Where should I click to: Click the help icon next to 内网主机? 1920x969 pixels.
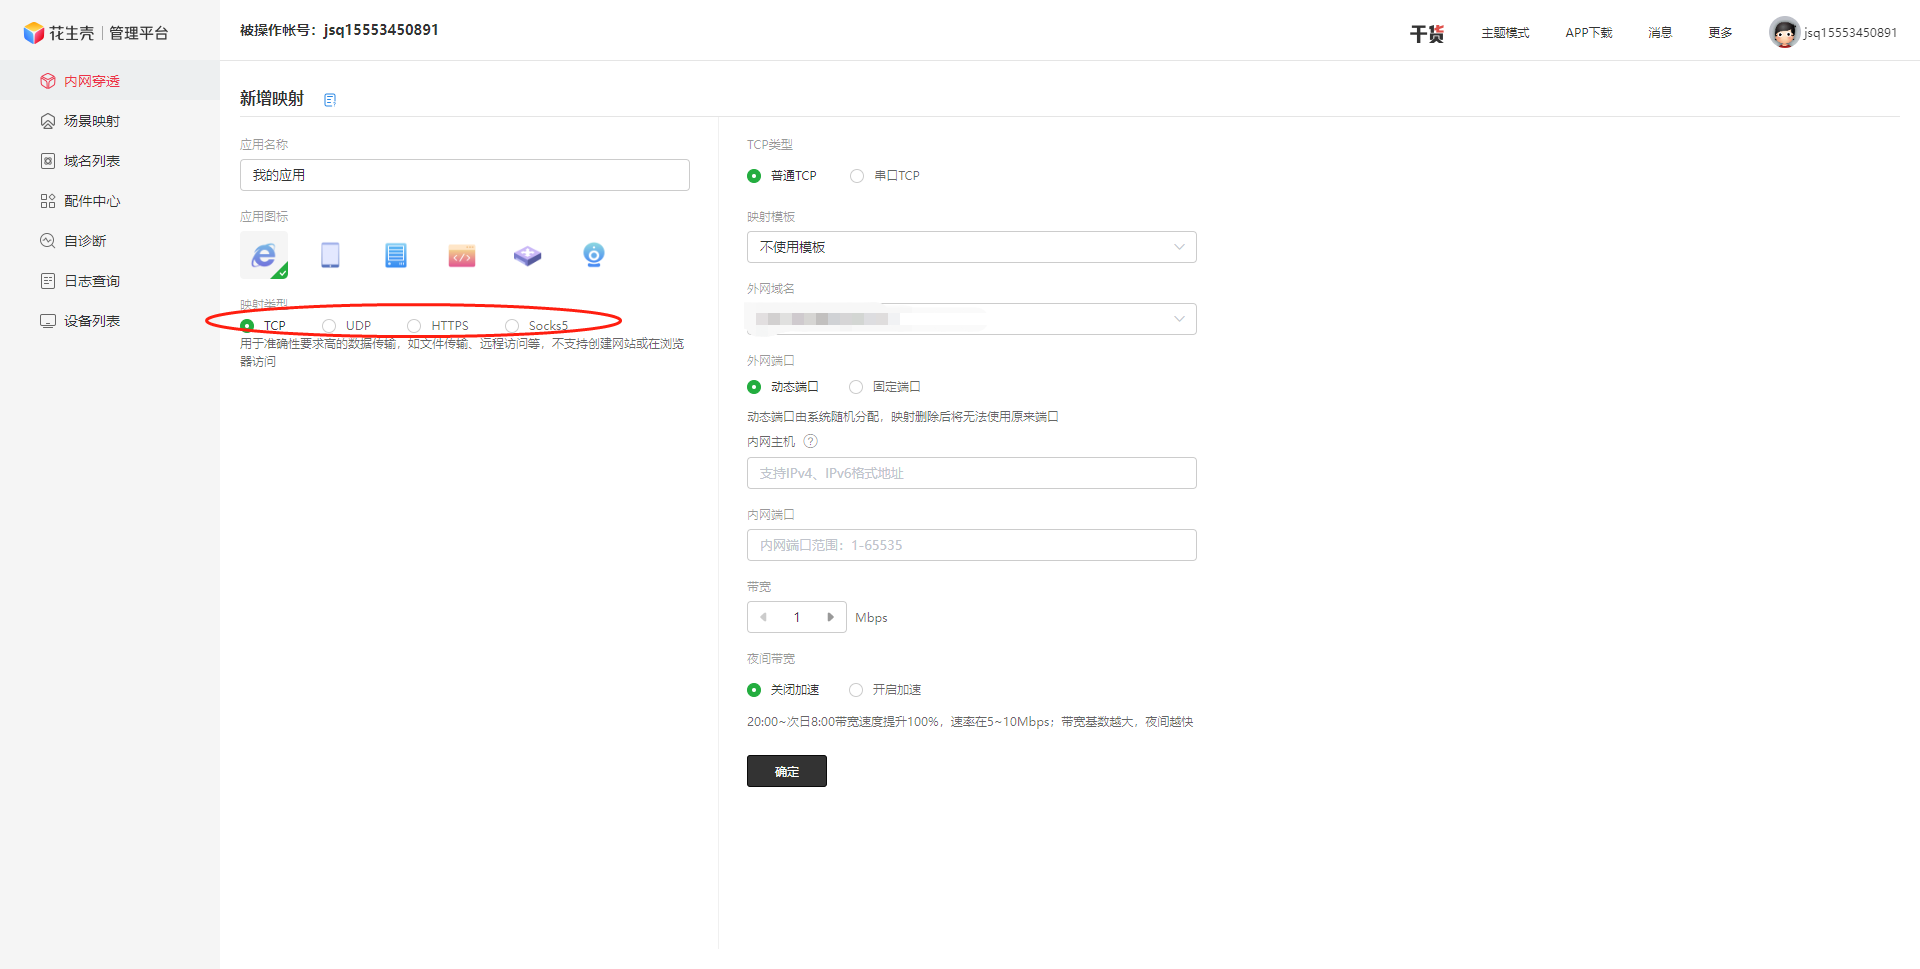[x=811, y=442]
